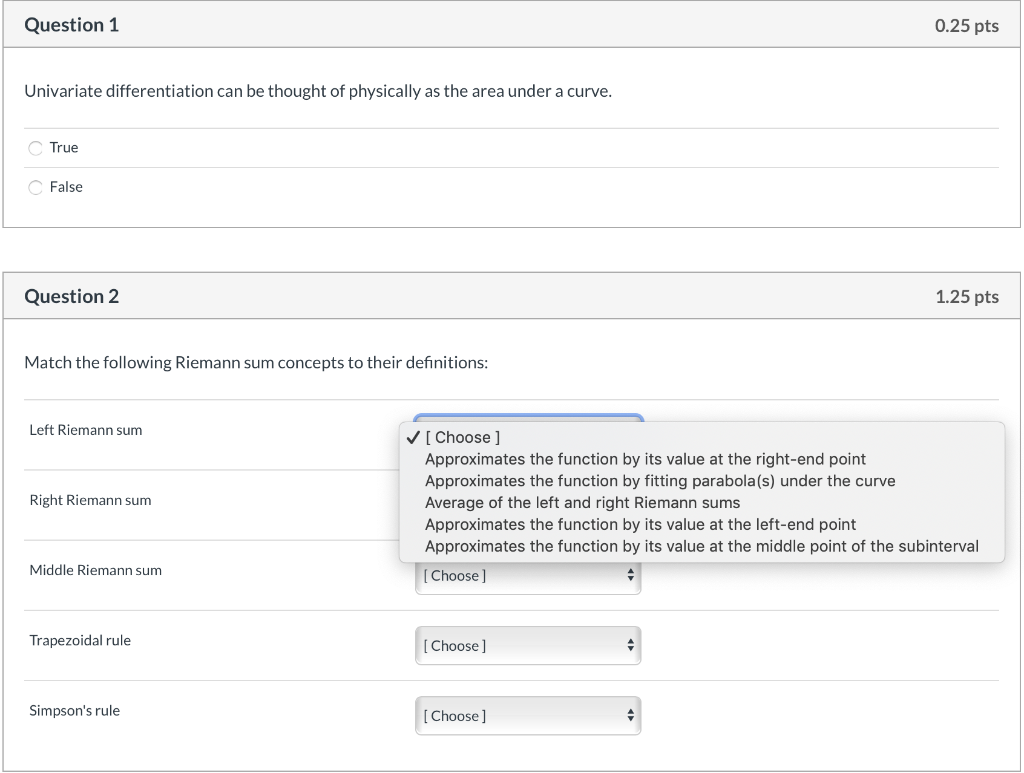This screenshot has height=773, width=1024.
Task: Click the "Trapezoidal rule" label
Action: 80,640
